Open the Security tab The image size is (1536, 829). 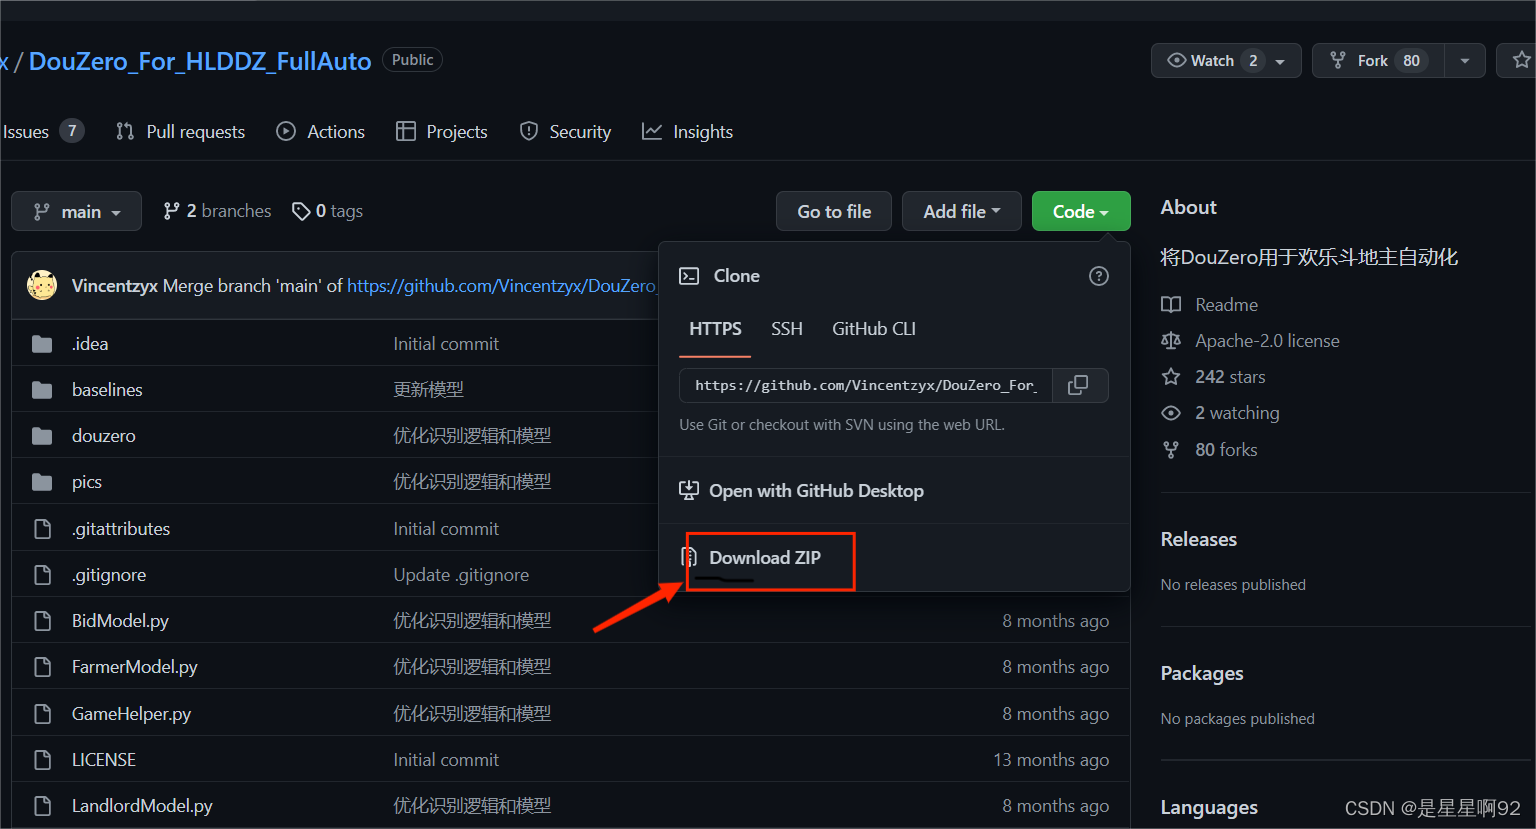tap(566, 131)
